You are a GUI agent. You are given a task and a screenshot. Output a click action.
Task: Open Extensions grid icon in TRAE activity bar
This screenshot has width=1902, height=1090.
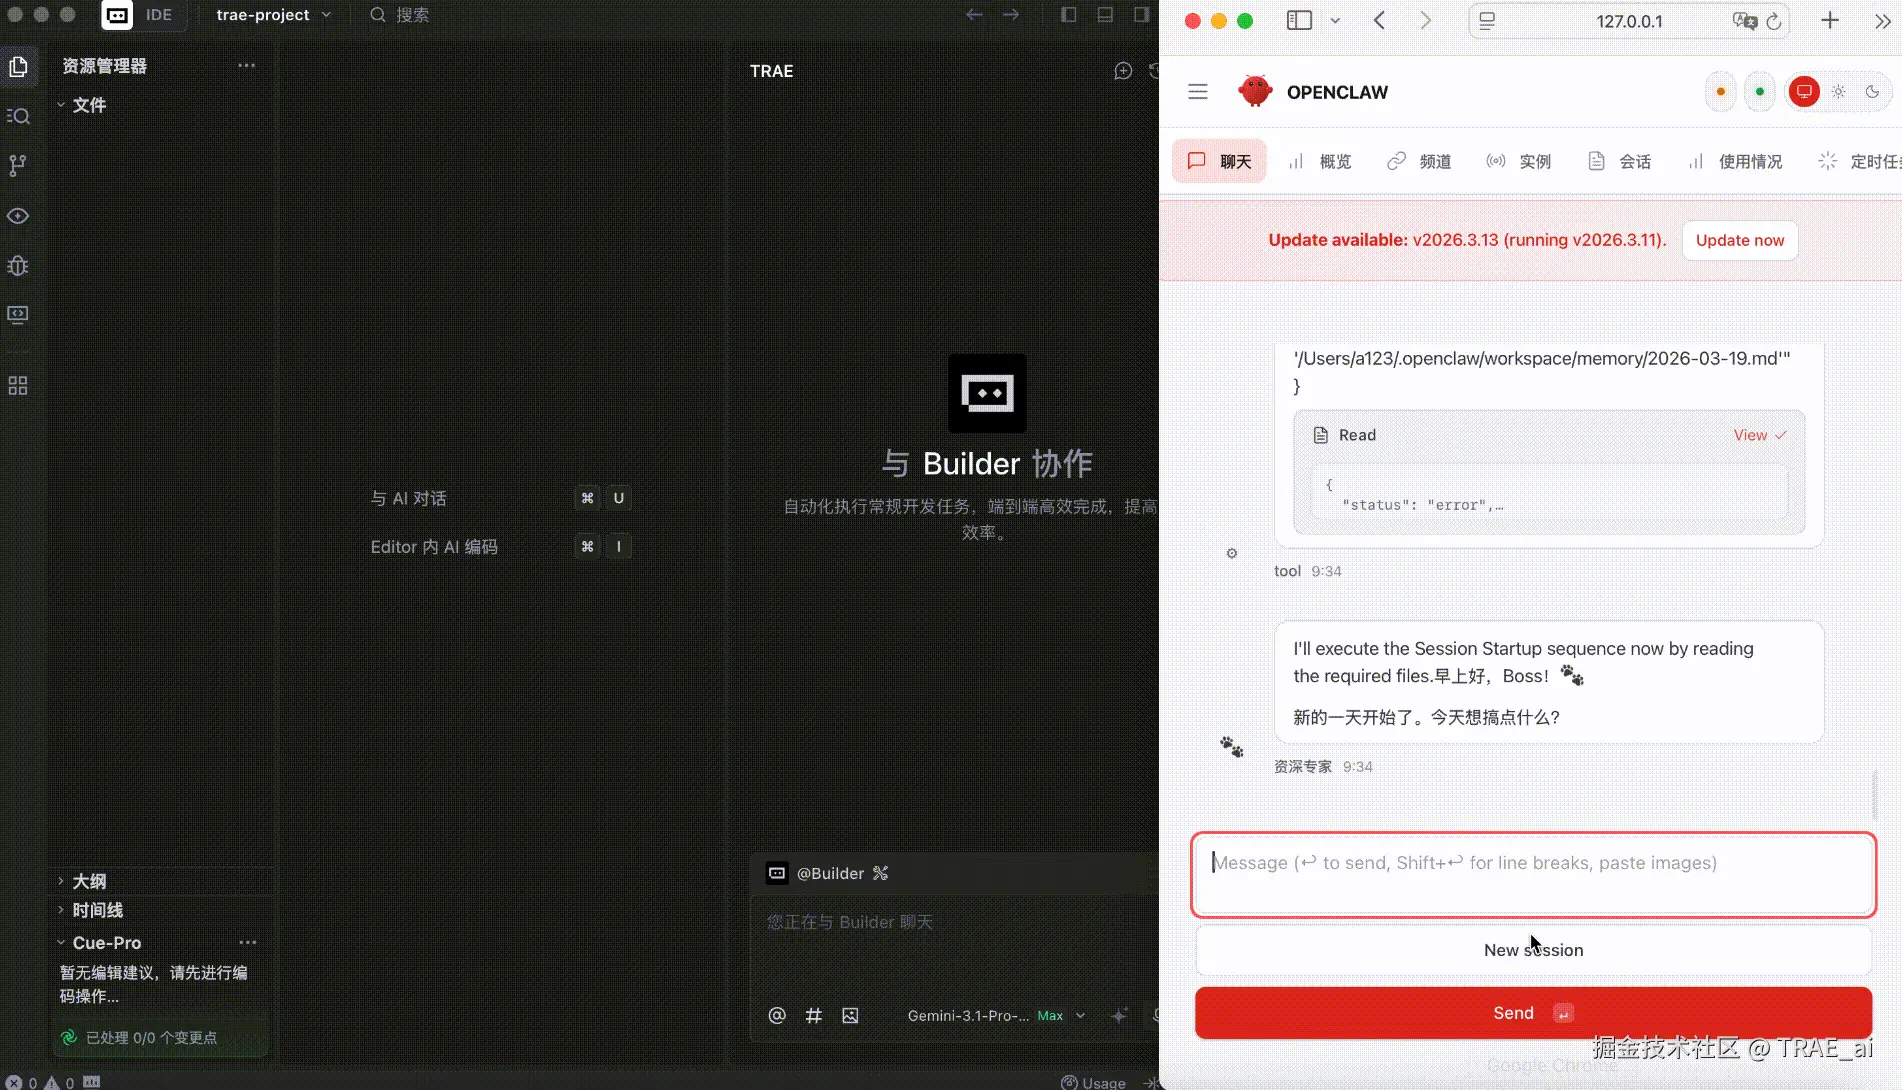point(18,386)
